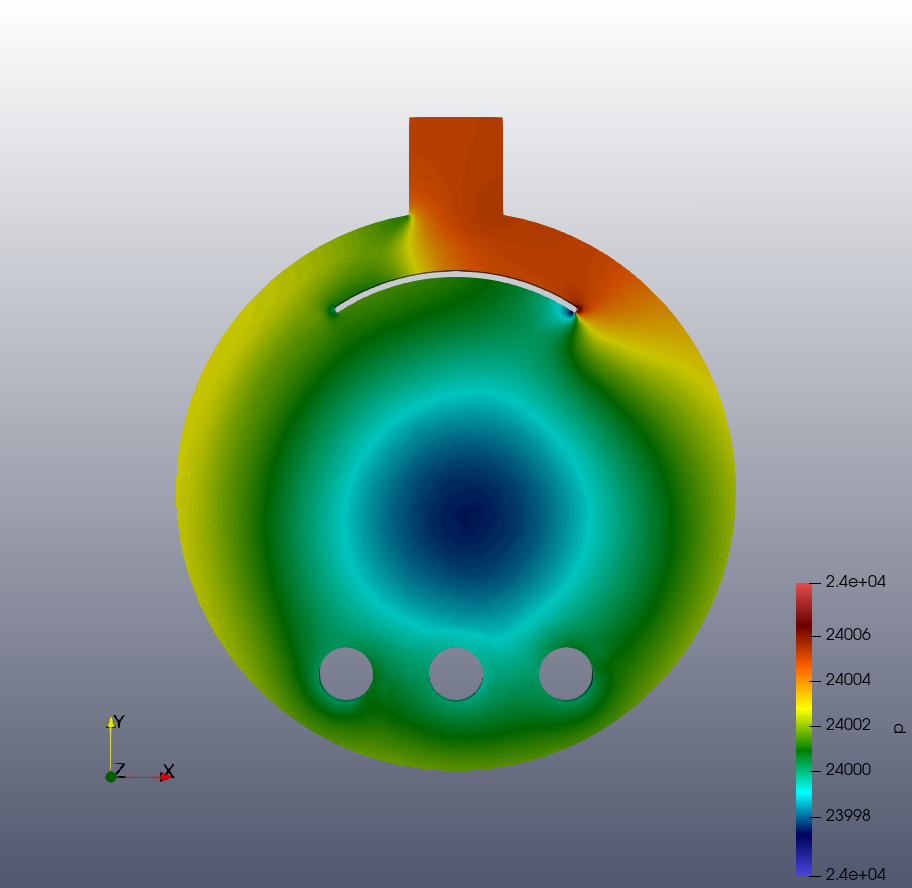The height and width of the screenshot is (888, 912).
Task: Click the 23998 legend tick label
Action: point(848,816)
